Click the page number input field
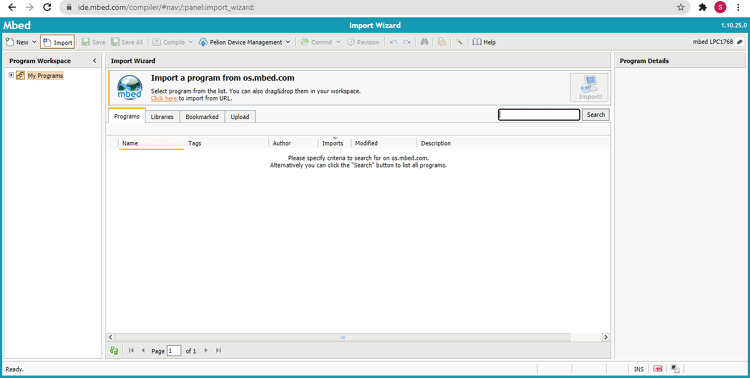 coord(174,351)
